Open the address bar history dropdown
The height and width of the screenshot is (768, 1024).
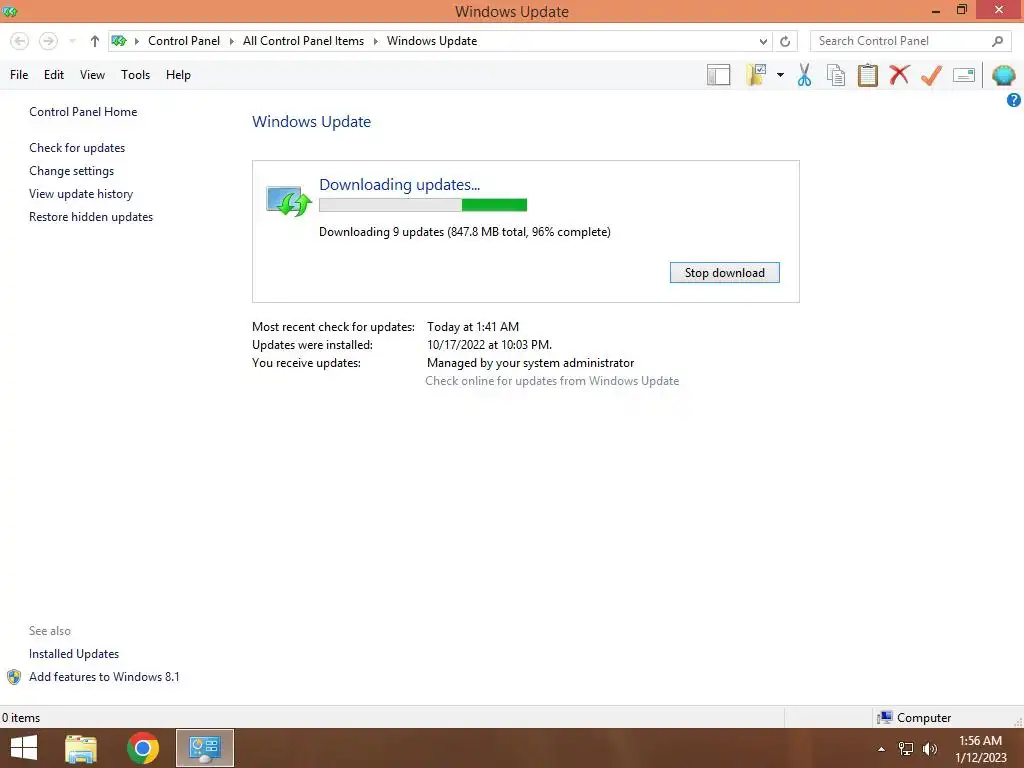coord(763,41)
